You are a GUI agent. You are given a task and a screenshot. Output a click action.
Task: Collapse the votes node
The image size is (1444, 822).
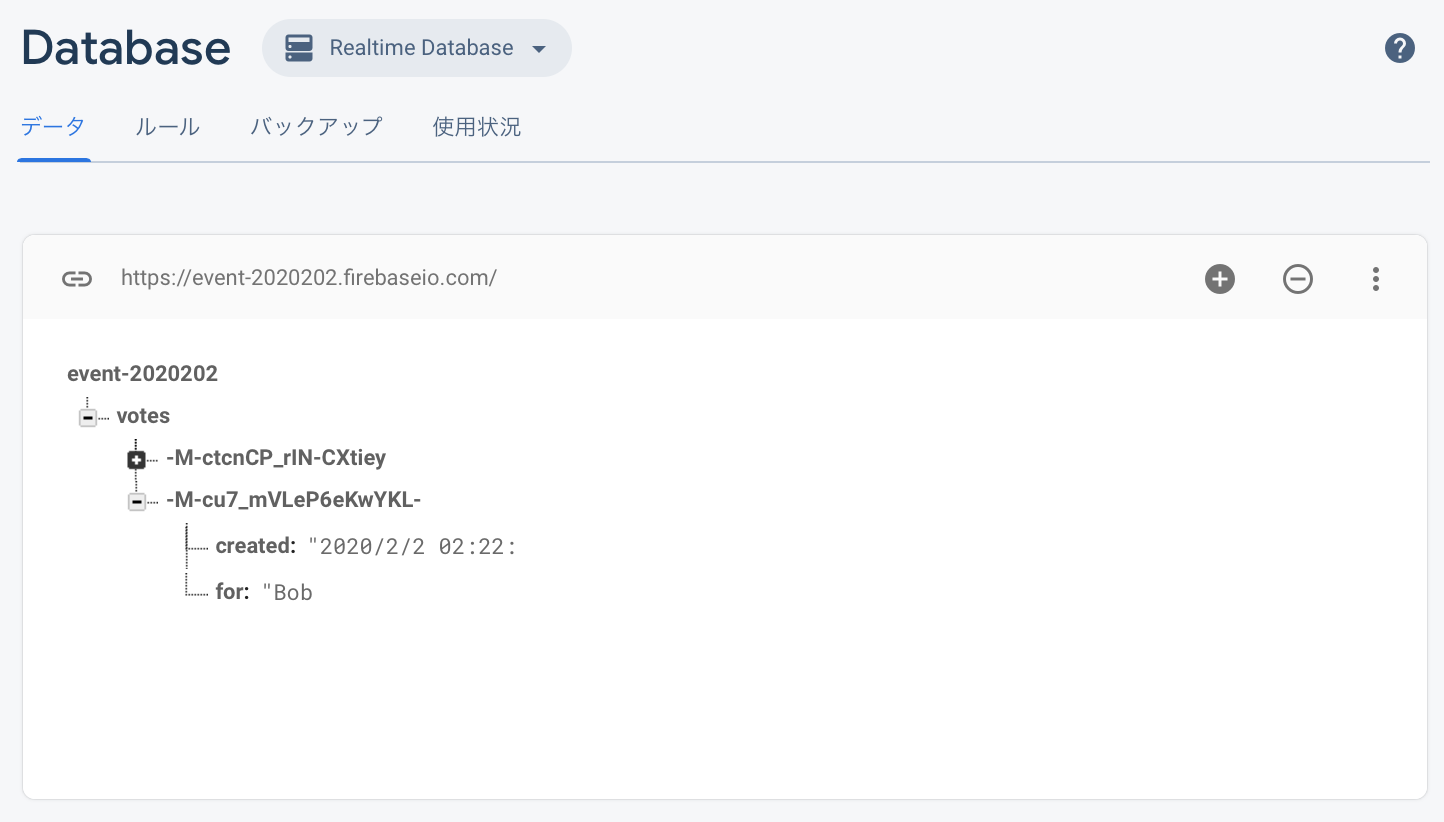88,417
